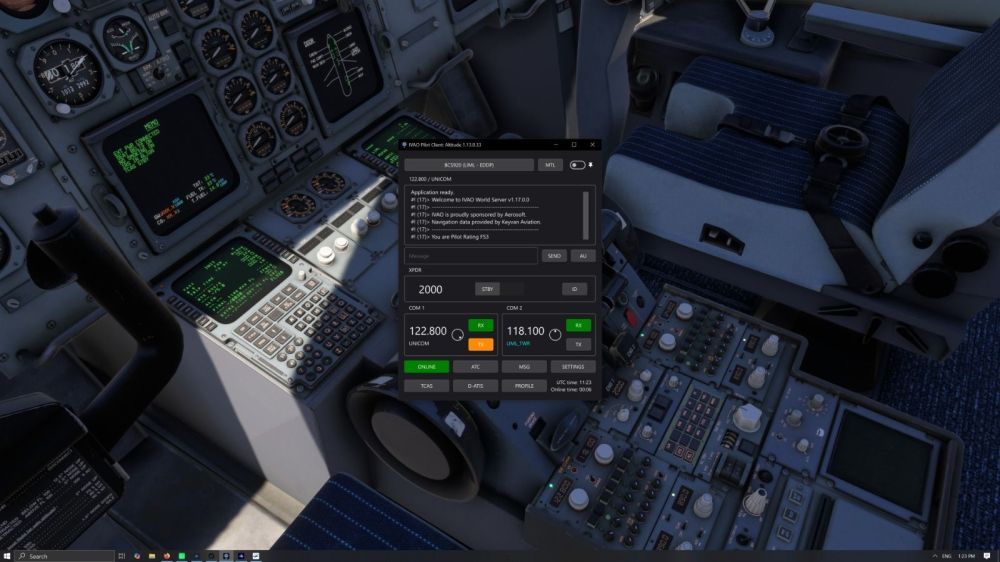The width and height of the screenshot is (1000, 562).
Task: Click the UNICOM label under COM 1
Action: (x=419, y=344)
